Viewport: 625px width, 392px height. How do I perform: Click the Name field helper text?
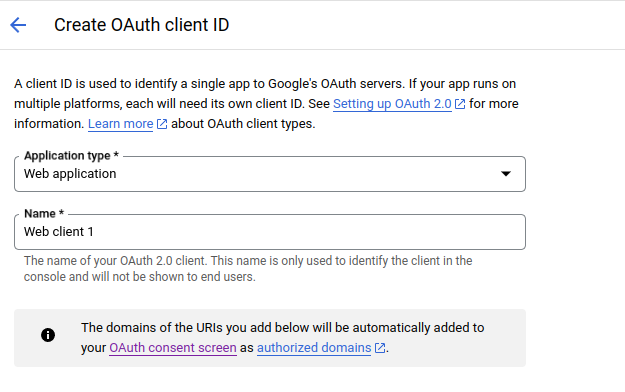[x=248, y=269]
